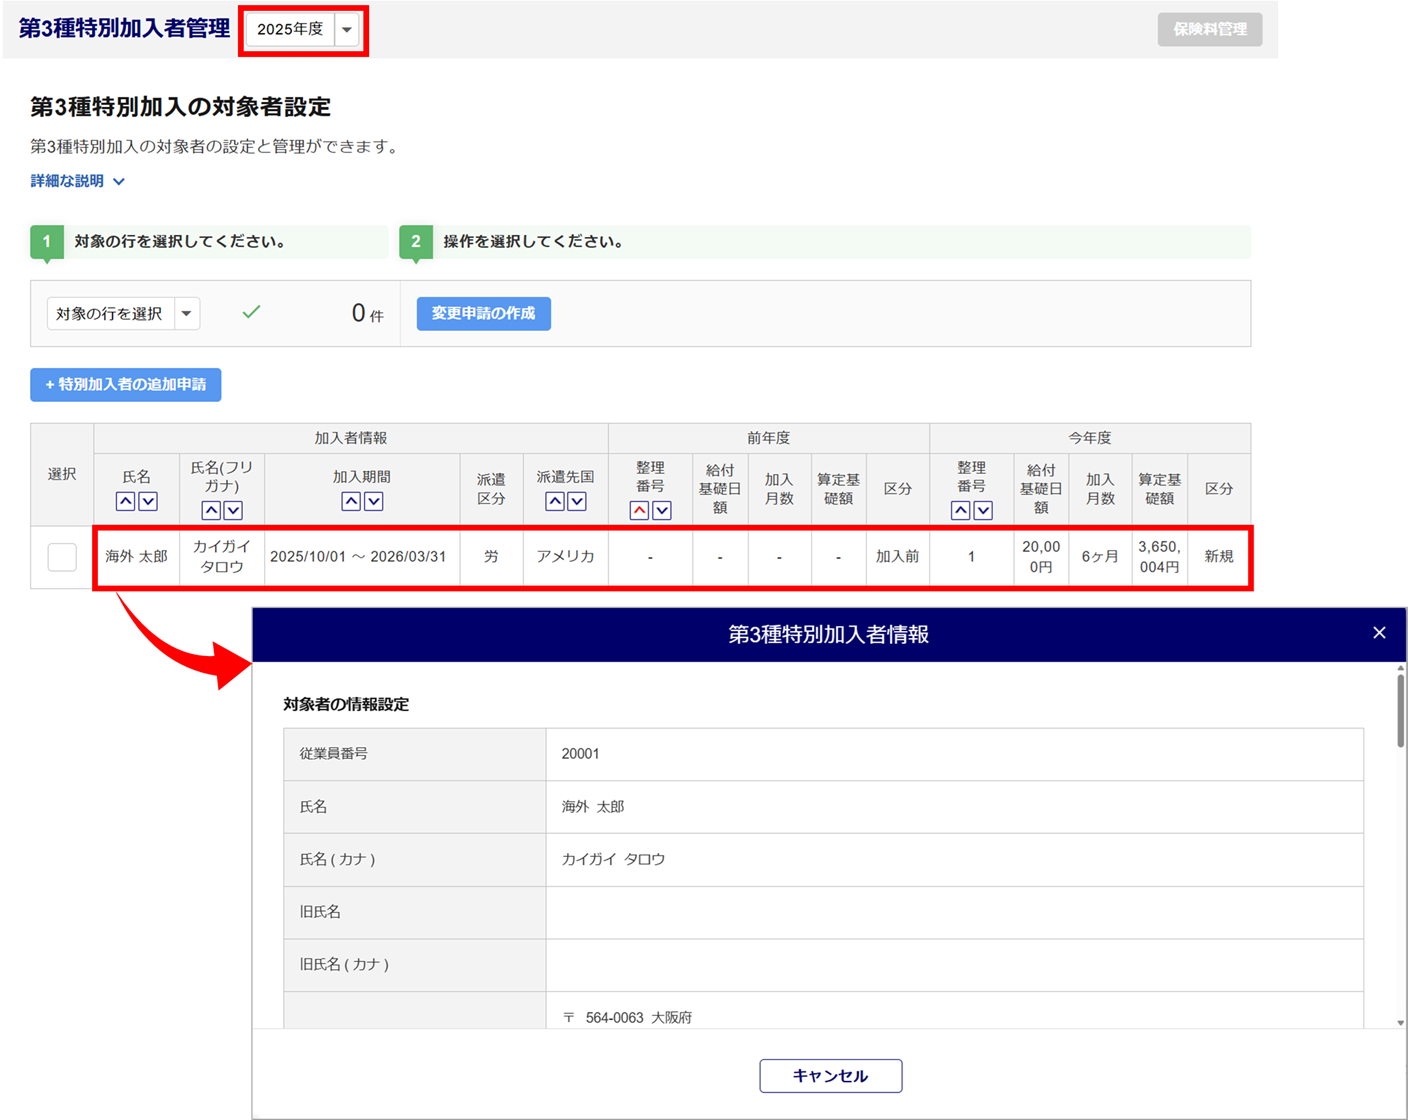Open the 対象の行を選択 dropdown
The width and height of the screenshot is (1408, 1120).
point(124,314)
